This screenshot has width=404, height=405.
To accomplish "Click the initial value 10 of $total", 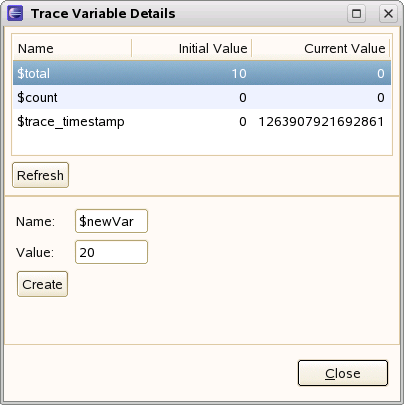I will coord(239,73).
